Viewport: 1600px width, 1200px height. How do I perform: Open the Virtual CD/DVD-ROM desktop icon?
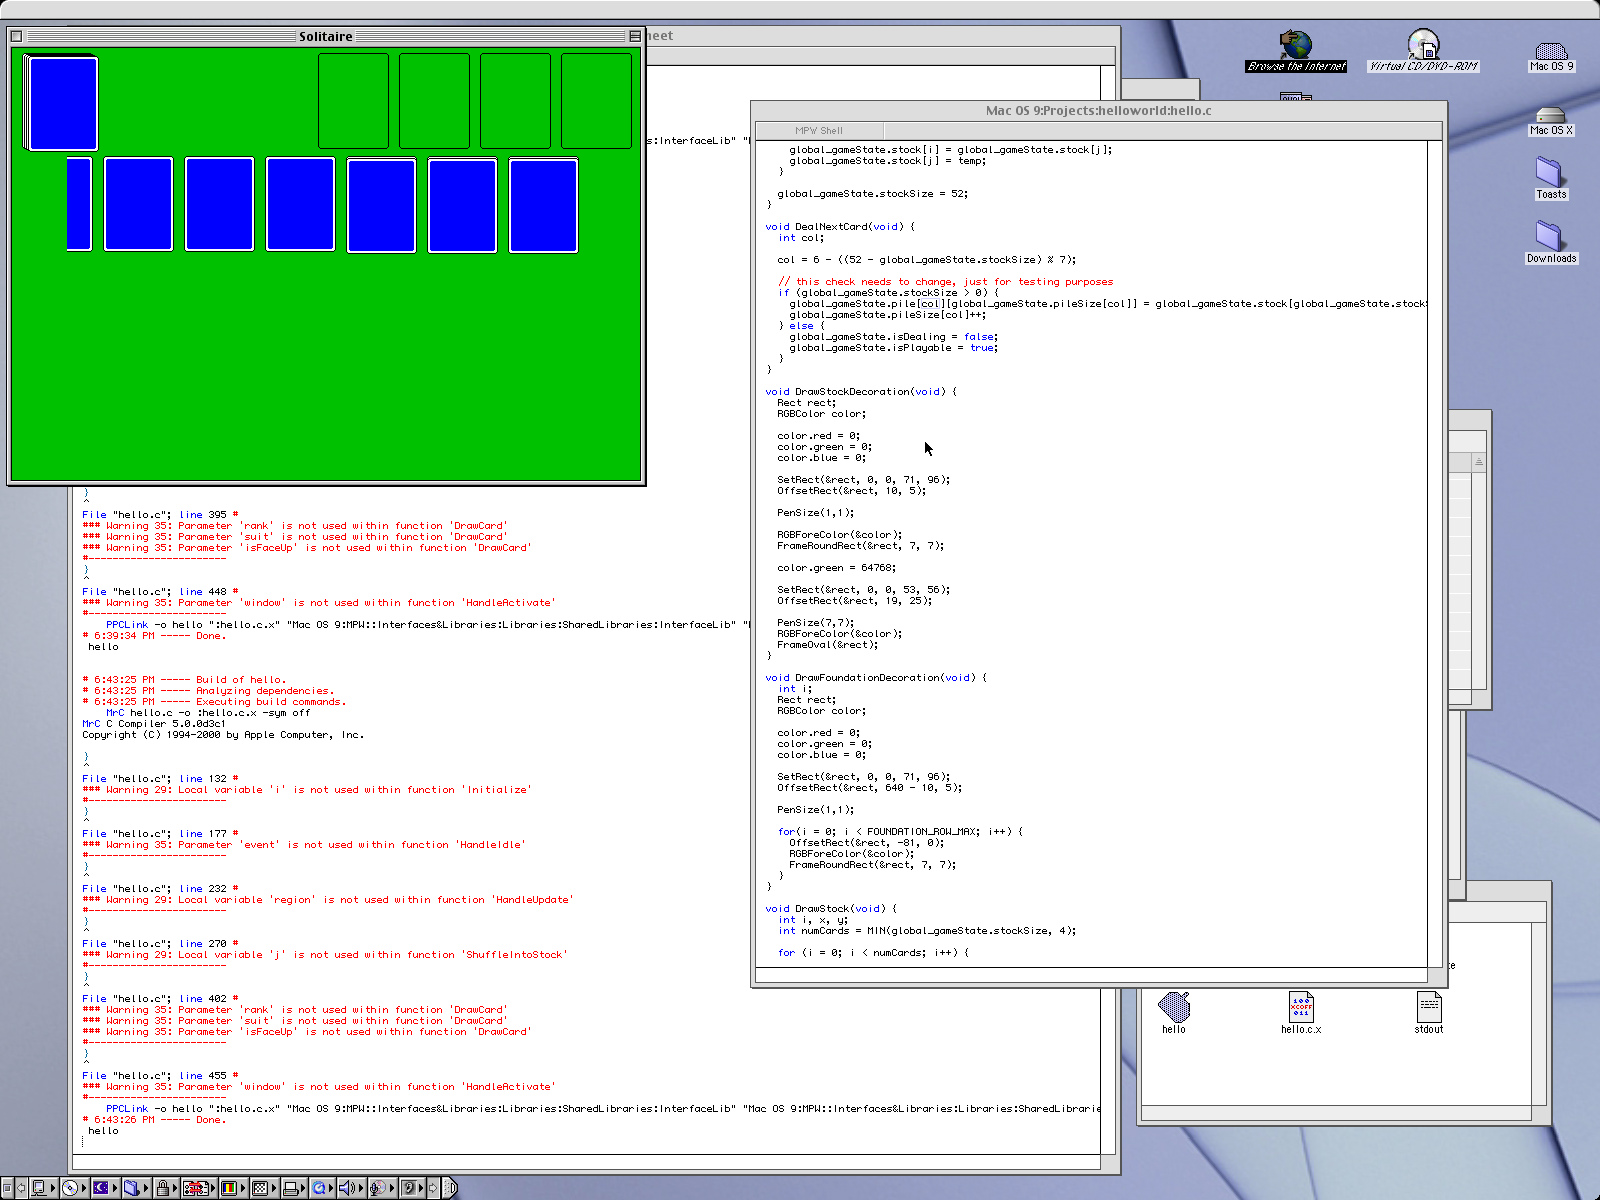point(1423,51)
